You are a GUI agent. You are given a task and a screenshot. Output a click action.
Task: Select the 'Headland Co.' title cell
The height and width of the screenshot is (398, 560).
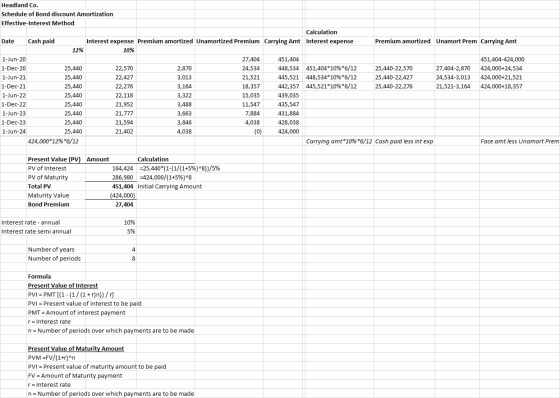pos(20,5)
